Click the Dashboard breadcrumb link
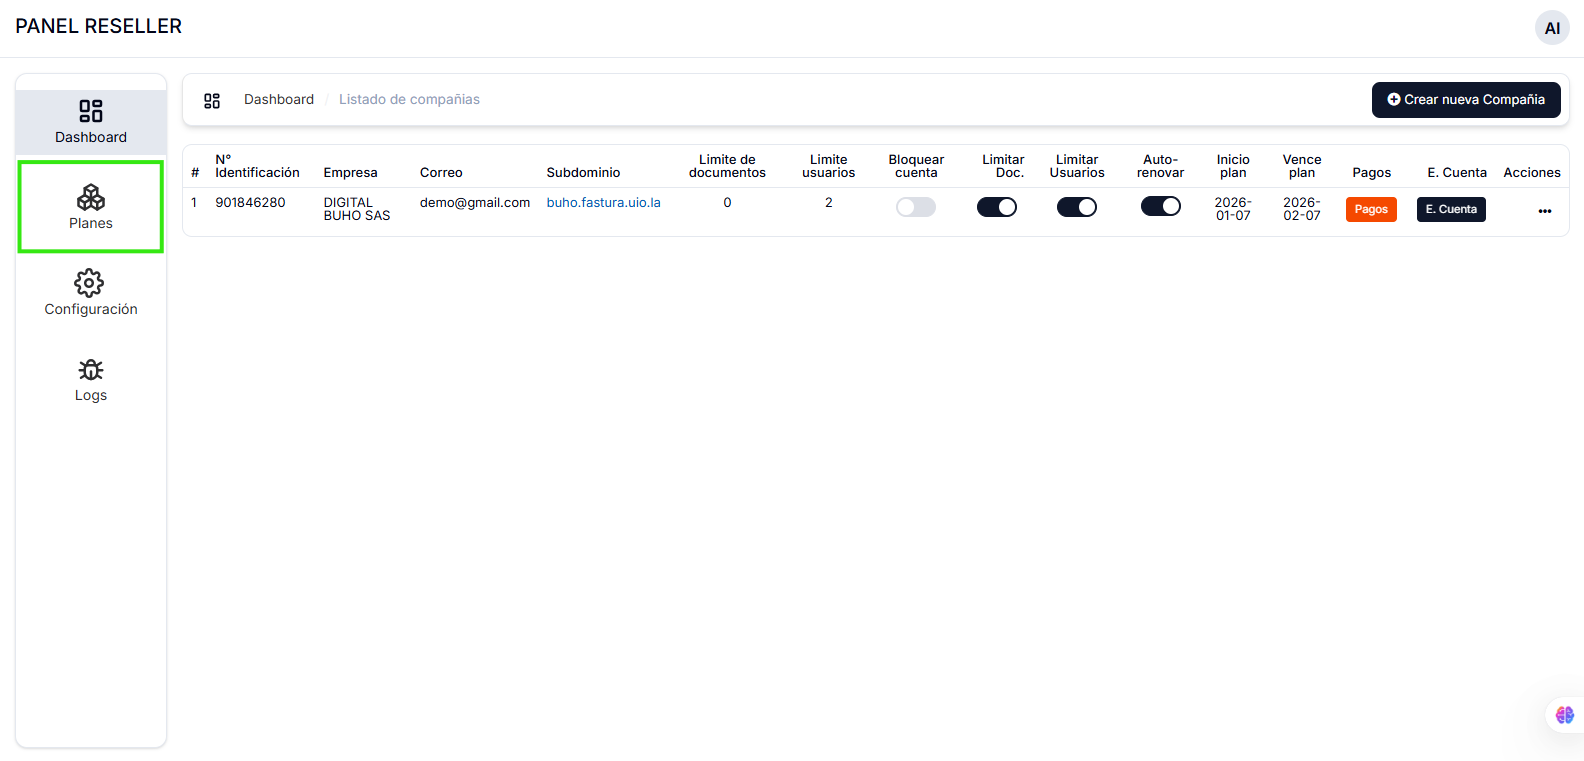Image resolution: width=1584 pixels, height=761 pixels. tap(279, 100)
